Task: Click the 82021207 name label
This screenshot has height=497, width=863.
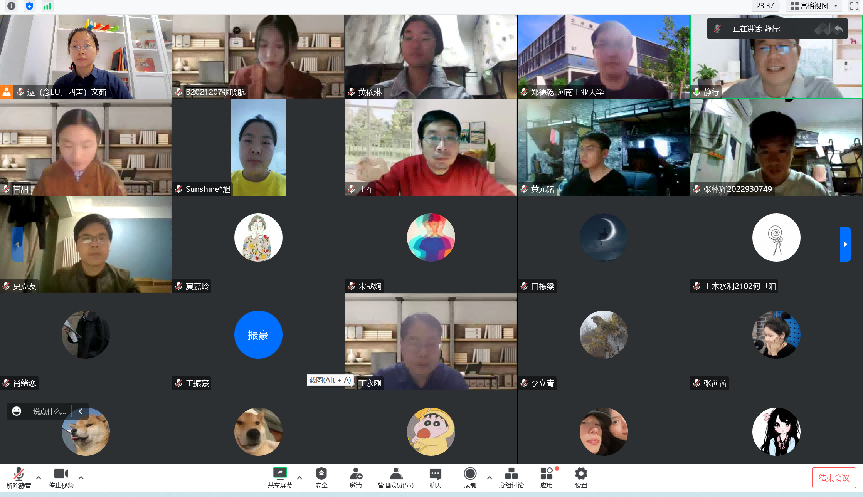Action: point(215,92)
